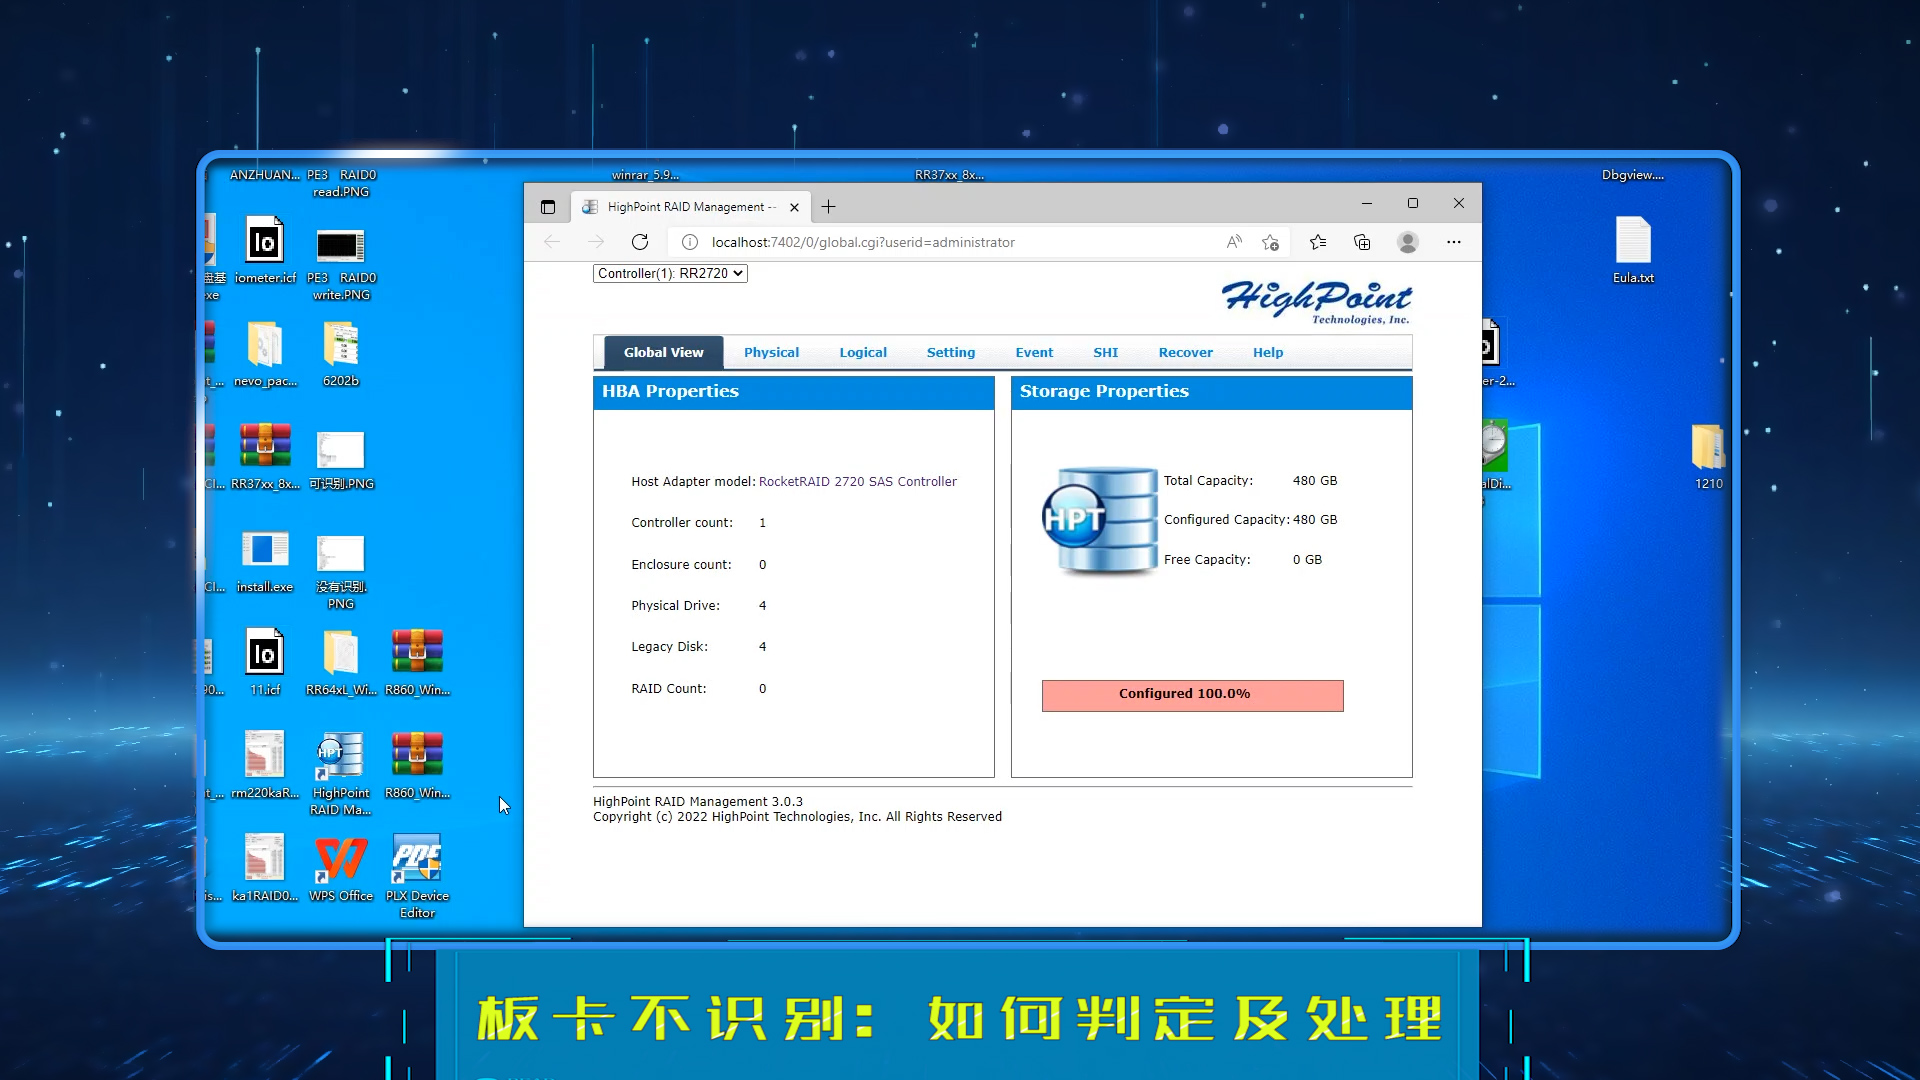Click the Configured 100.0% progress bar

coord(1192,695)
